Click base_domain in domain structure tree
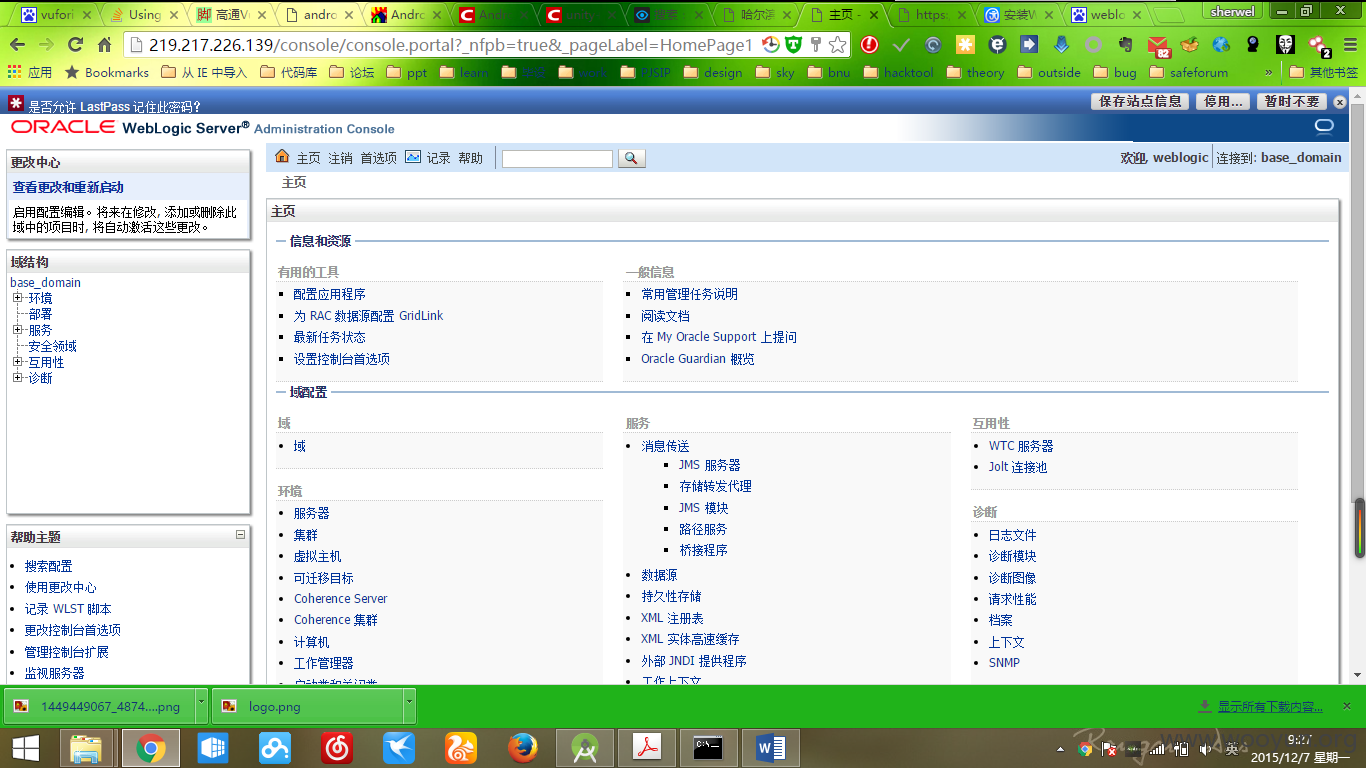The width and height of the screenshot is (1366, 768). coord(45,282)
